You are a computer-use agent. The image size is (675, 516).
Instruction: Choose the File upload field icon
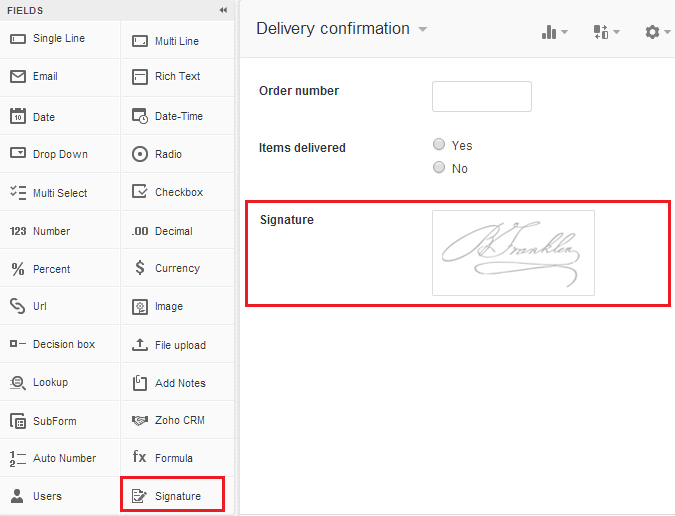pos(140,345)
